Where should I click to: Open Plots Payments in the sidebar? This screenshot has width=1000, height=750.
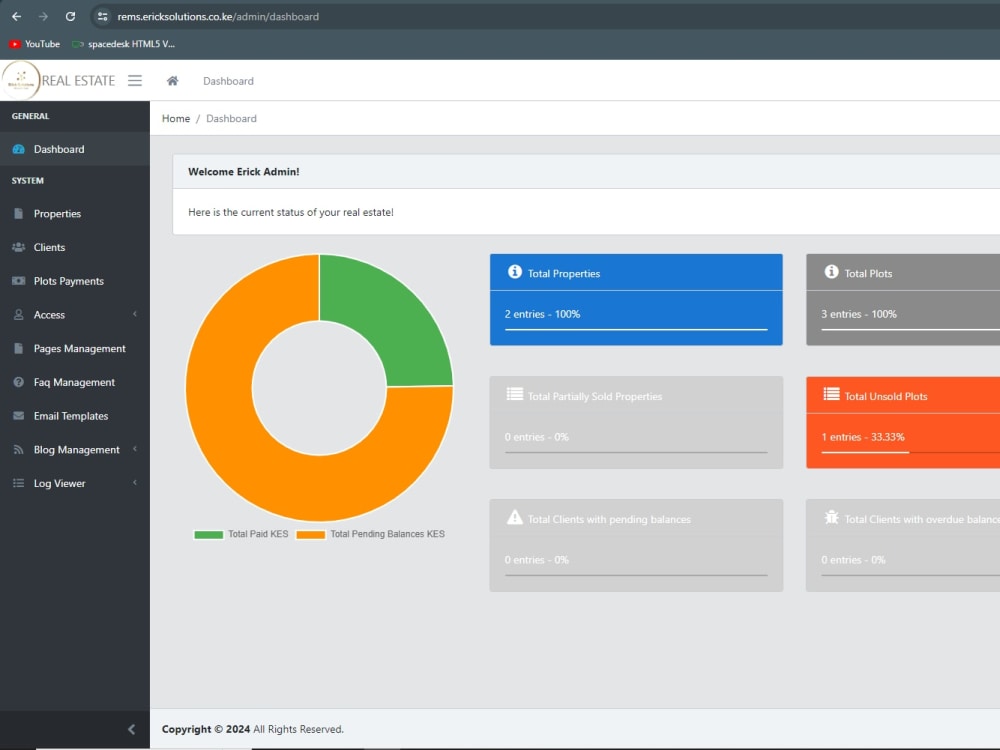(x=75, y=281)
